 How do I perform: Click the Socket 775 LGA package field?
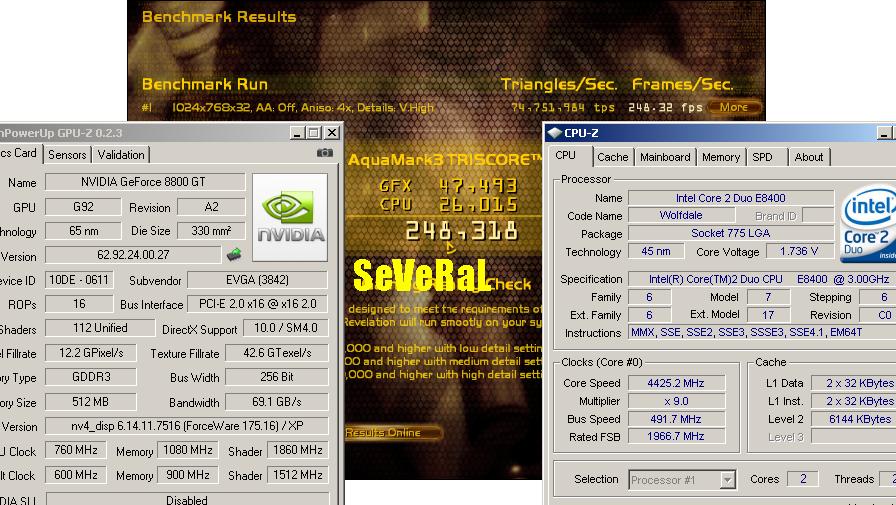(731, 233)
